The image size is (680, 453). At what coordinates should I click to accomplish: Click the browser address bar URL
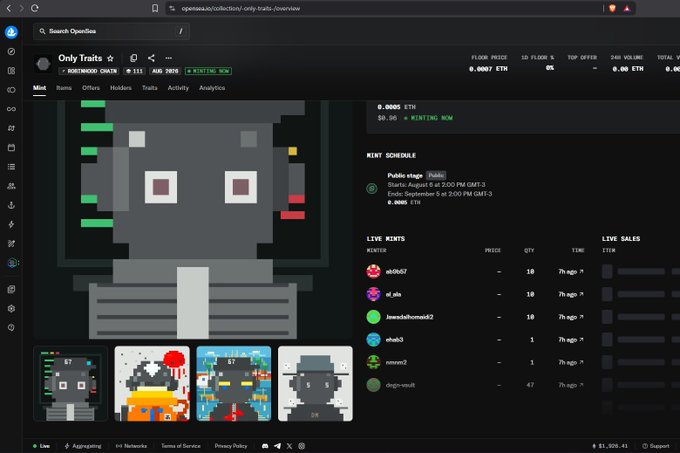241,8
